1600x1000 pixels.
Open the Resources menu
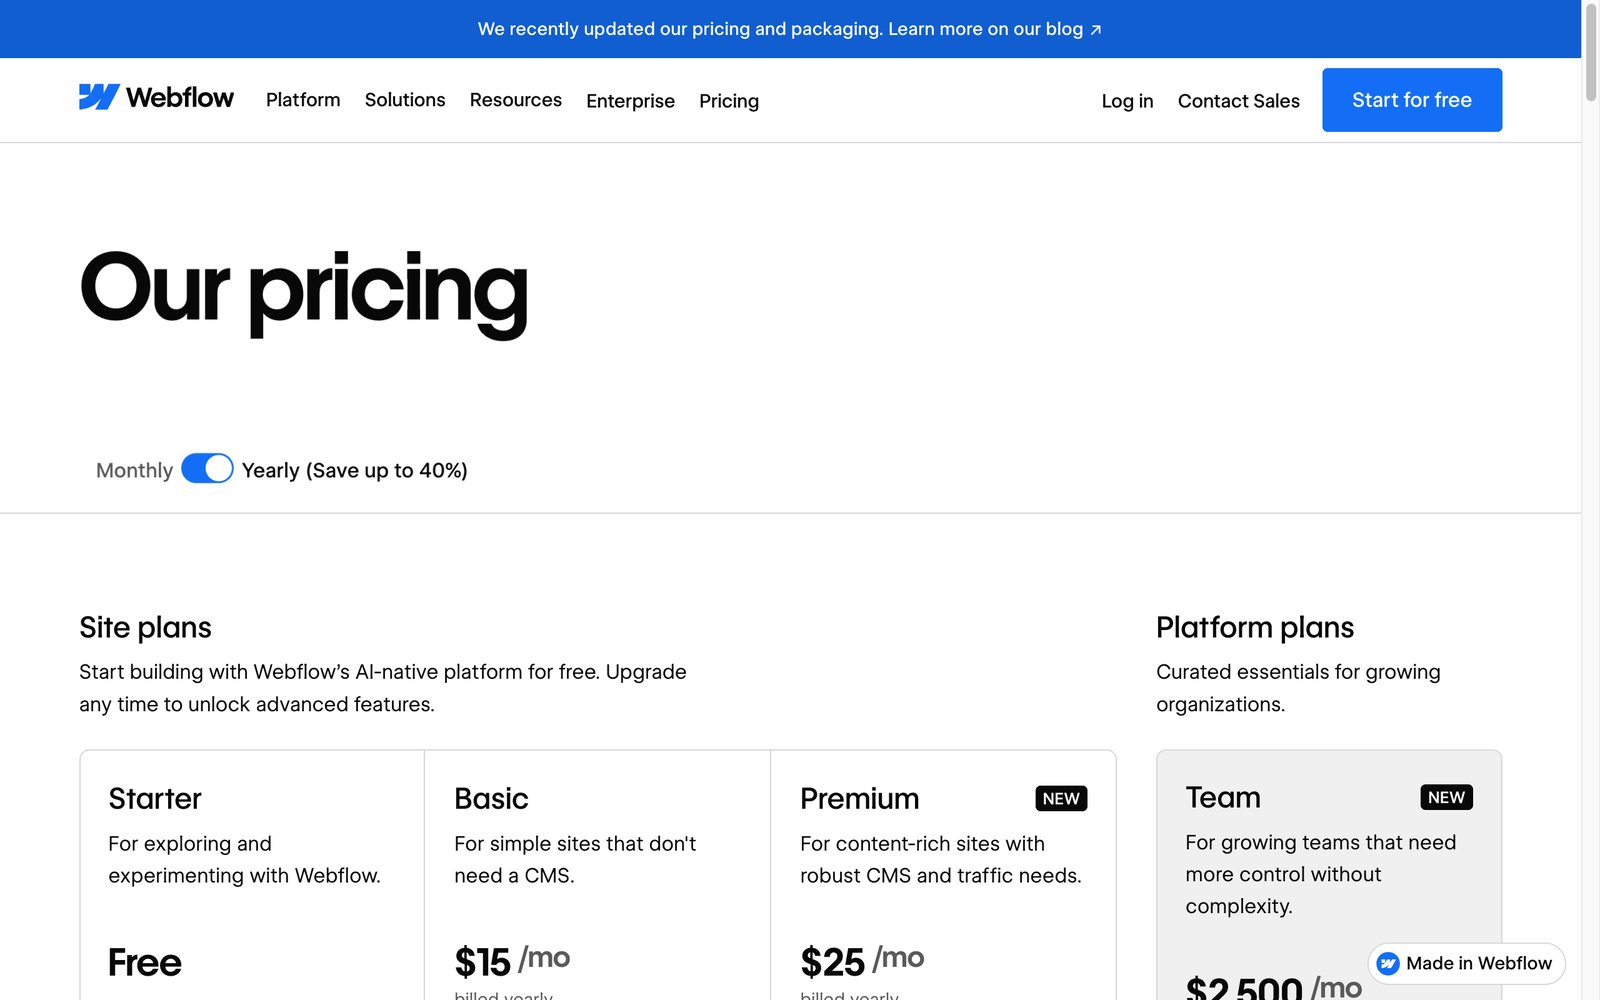tap(516, 100)
